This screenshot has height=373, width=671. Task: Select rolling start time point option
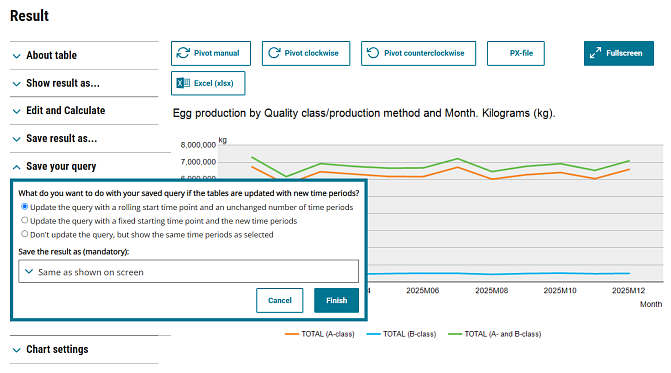click(25, 207)
